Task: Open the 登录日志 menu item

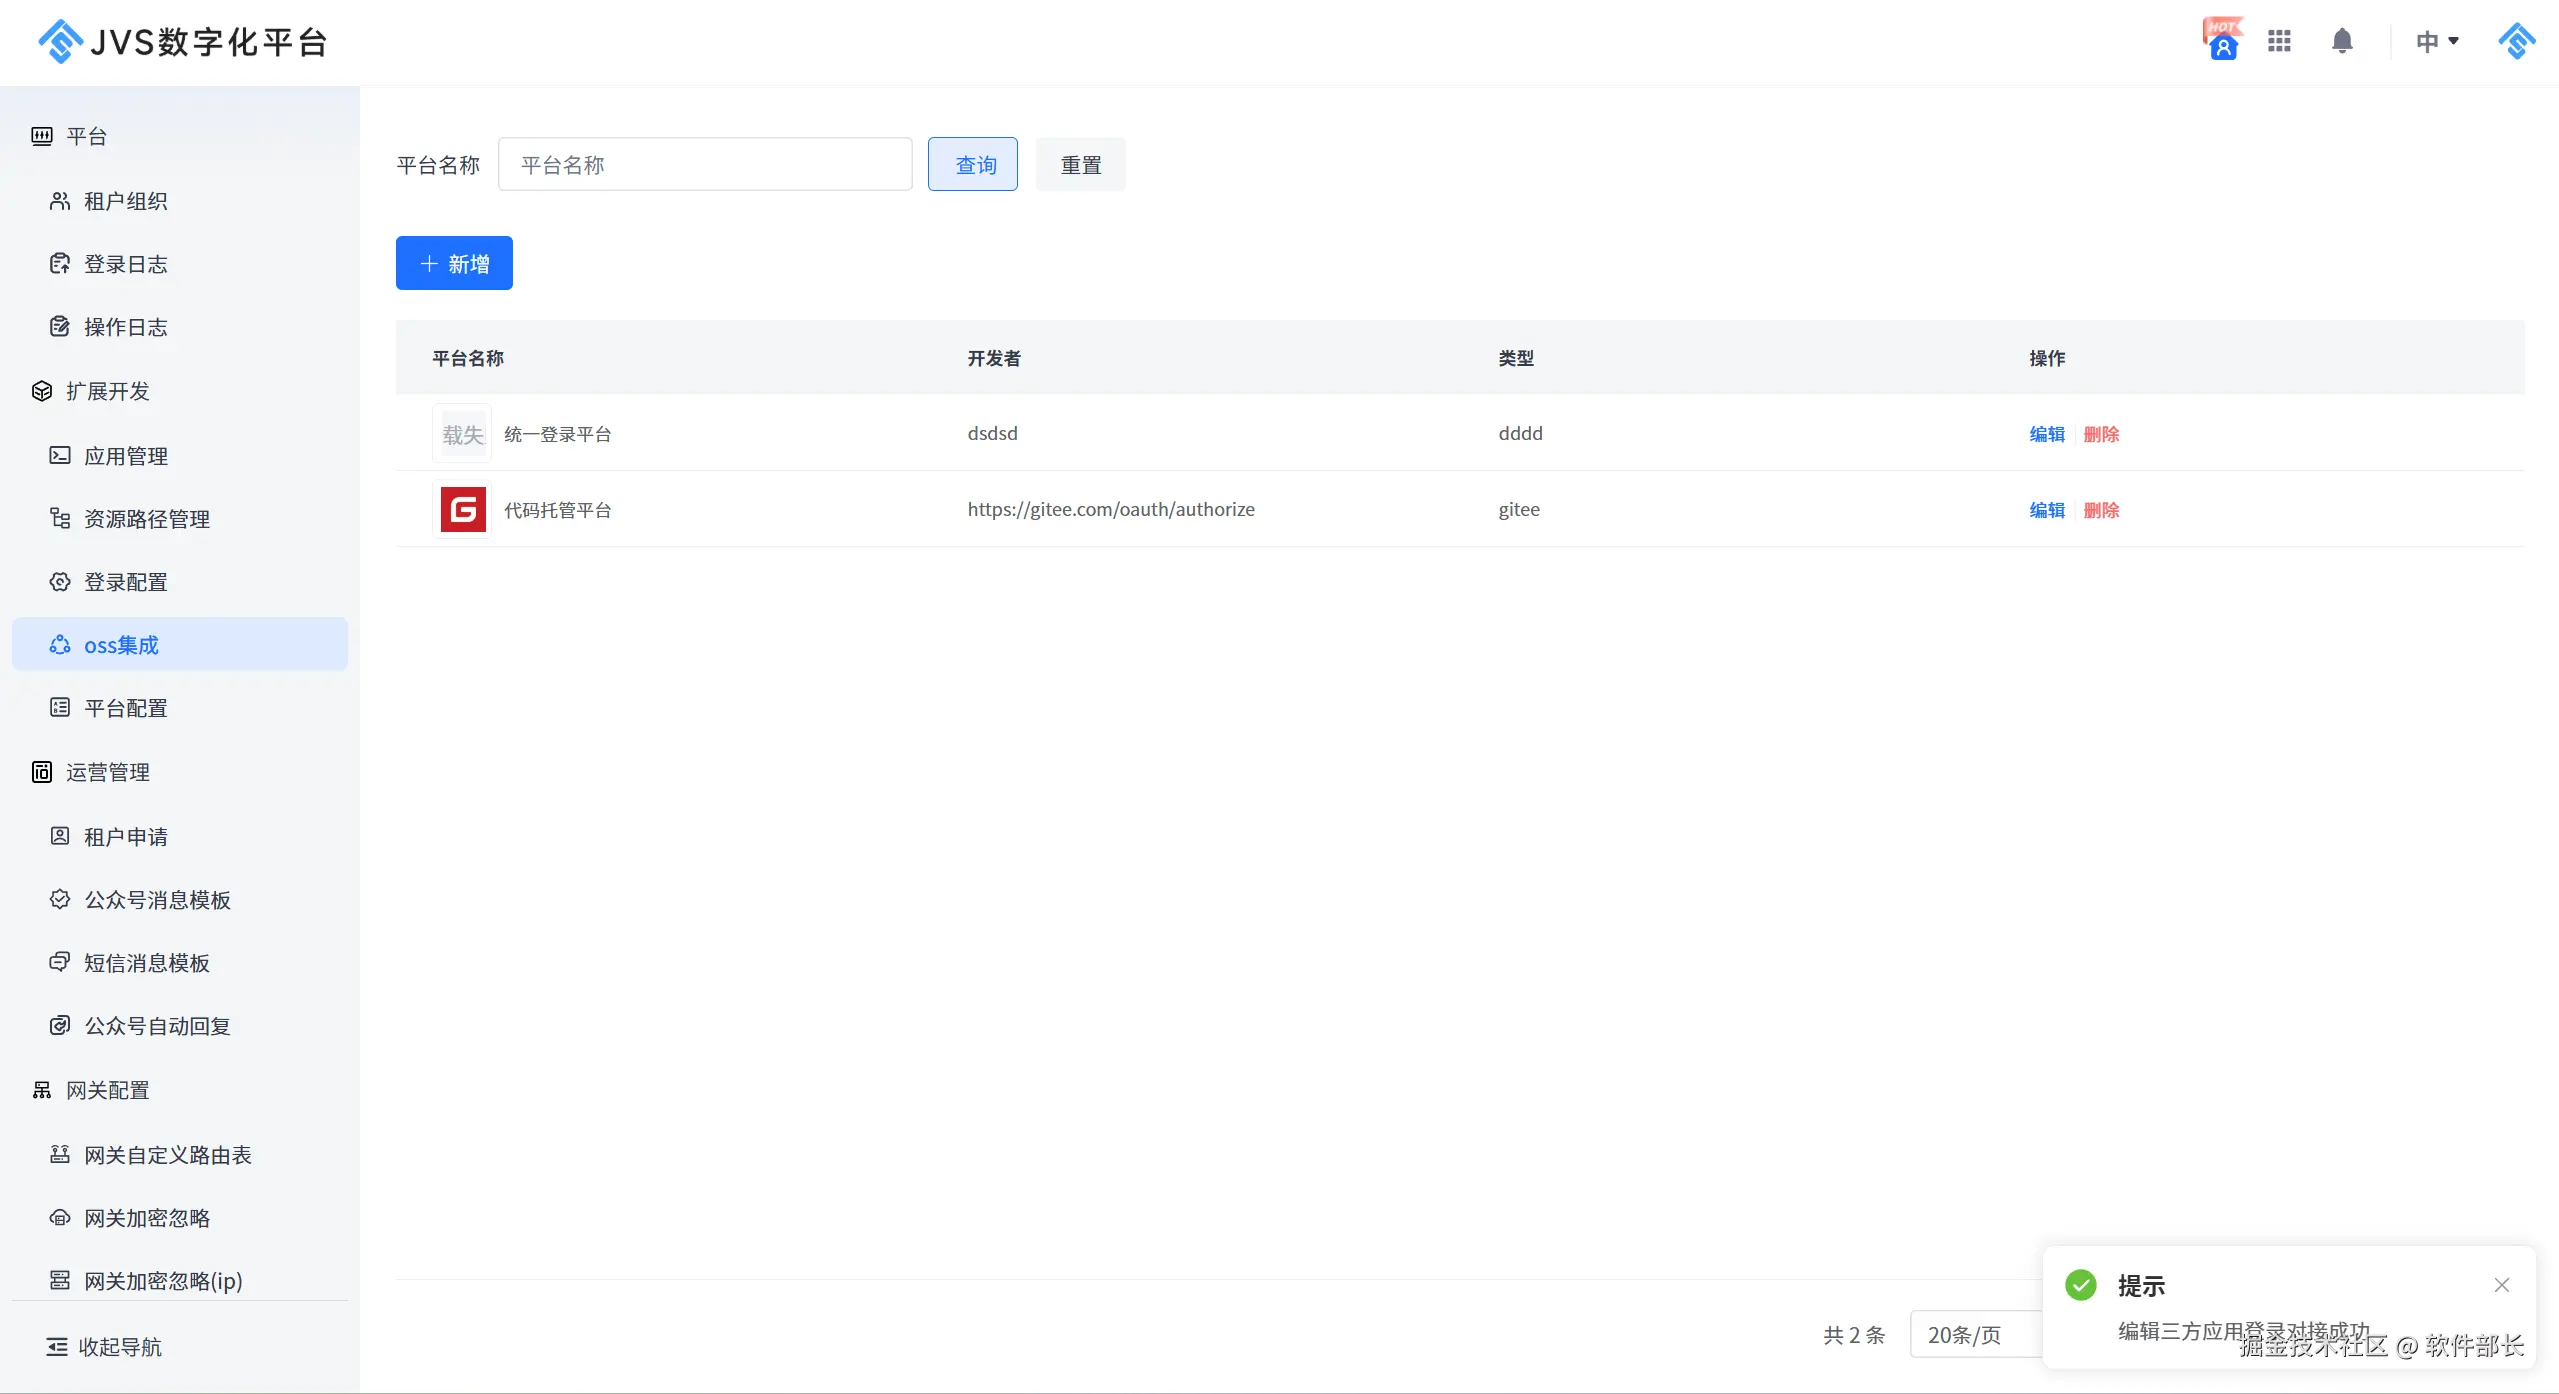Action: (x=125, y=264)
